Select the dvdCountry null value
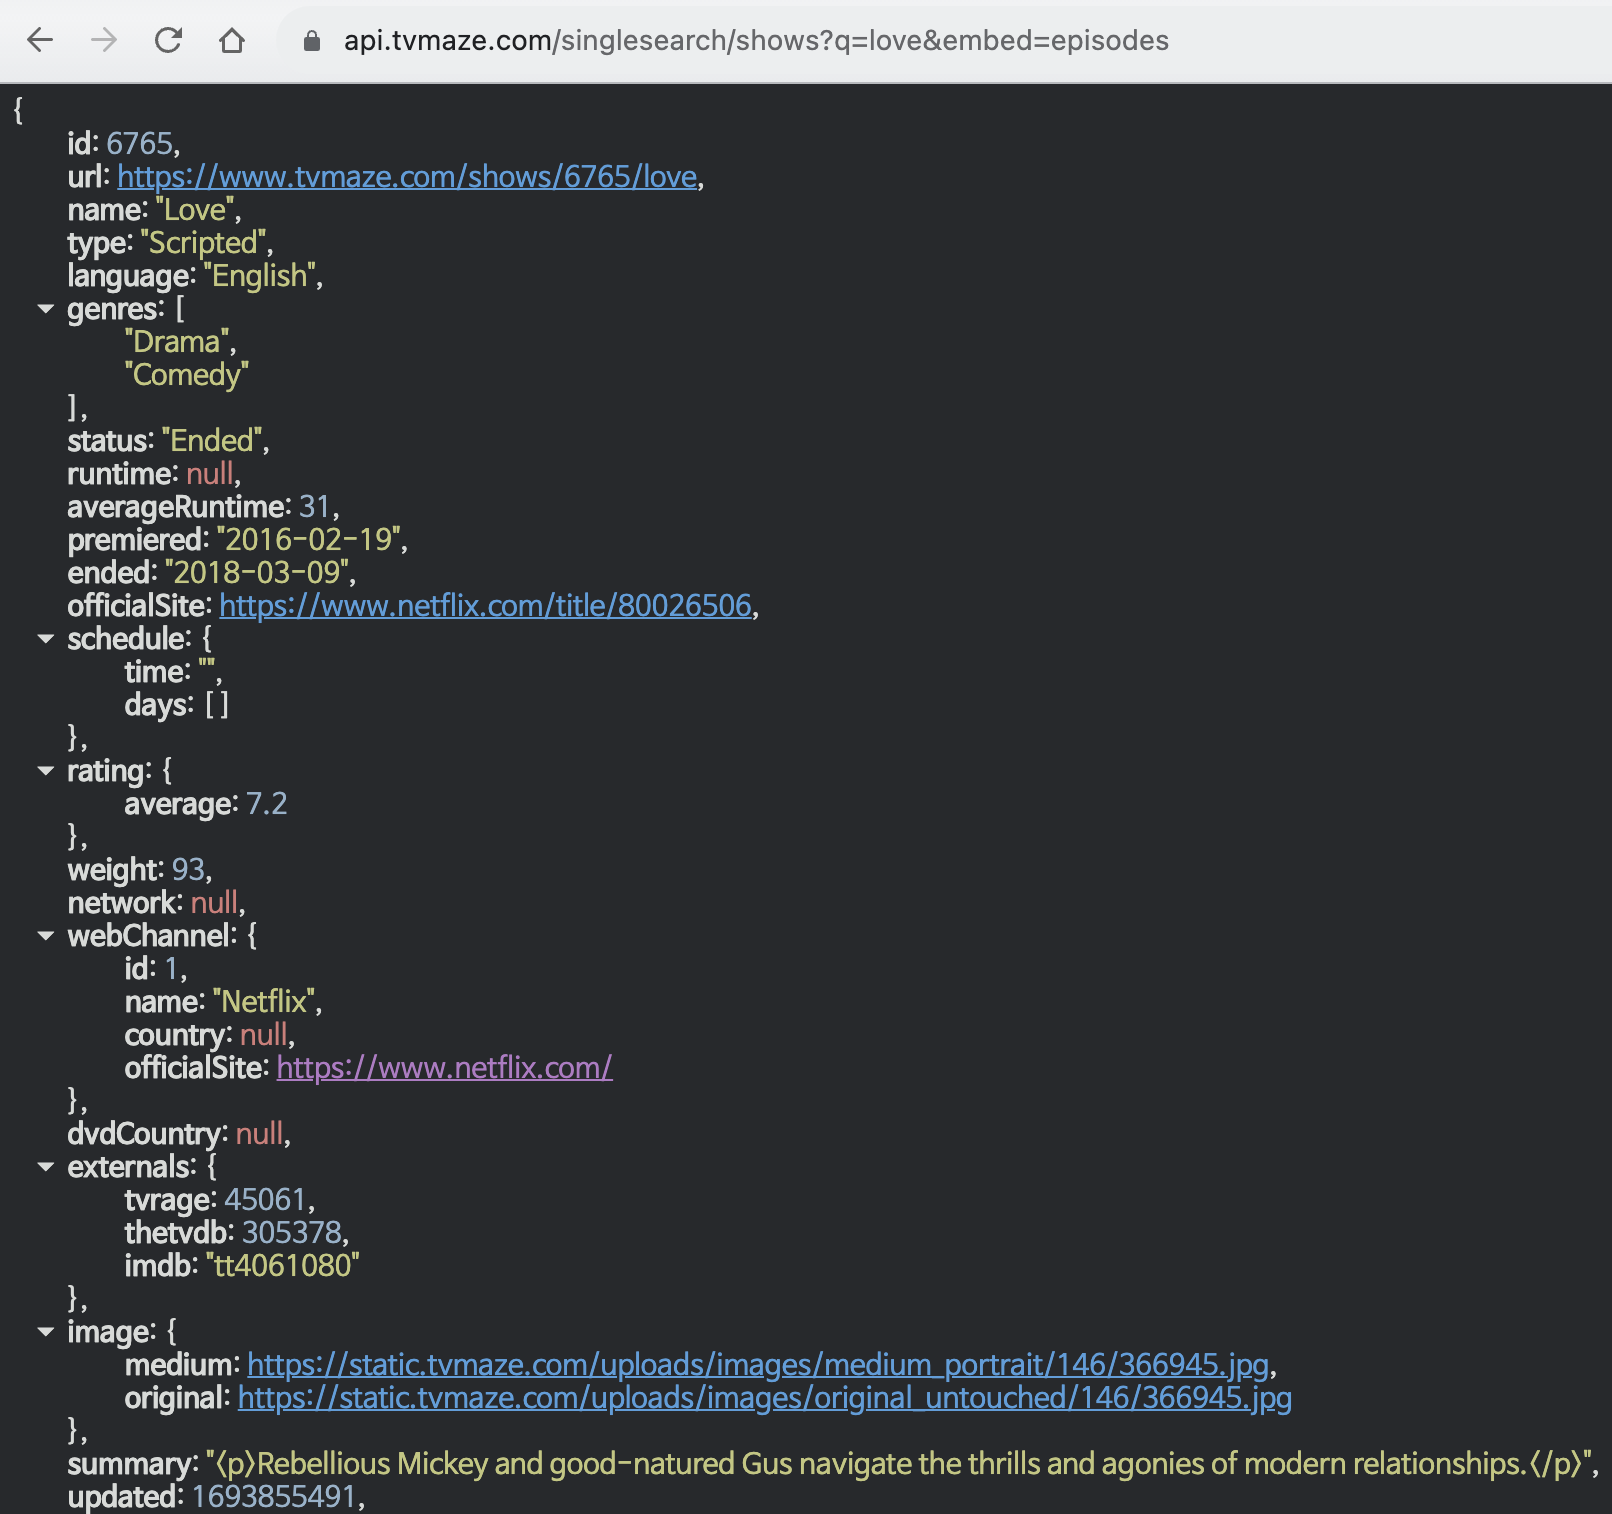This screenshot has width=1612, height=1514. click(259, 1134)
